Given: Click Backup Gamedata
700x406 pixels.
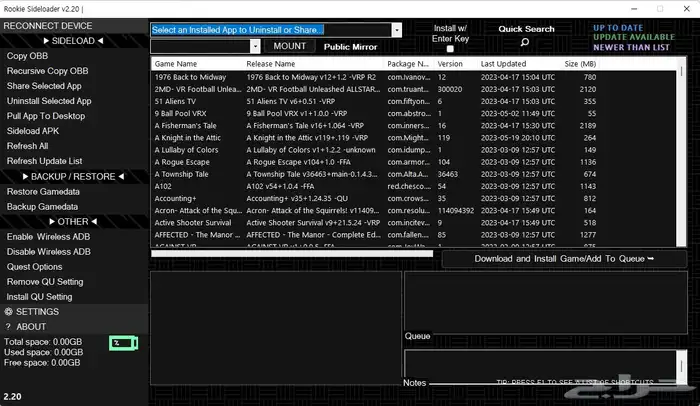Looking at the screenshot, I should tap(42, 207).
